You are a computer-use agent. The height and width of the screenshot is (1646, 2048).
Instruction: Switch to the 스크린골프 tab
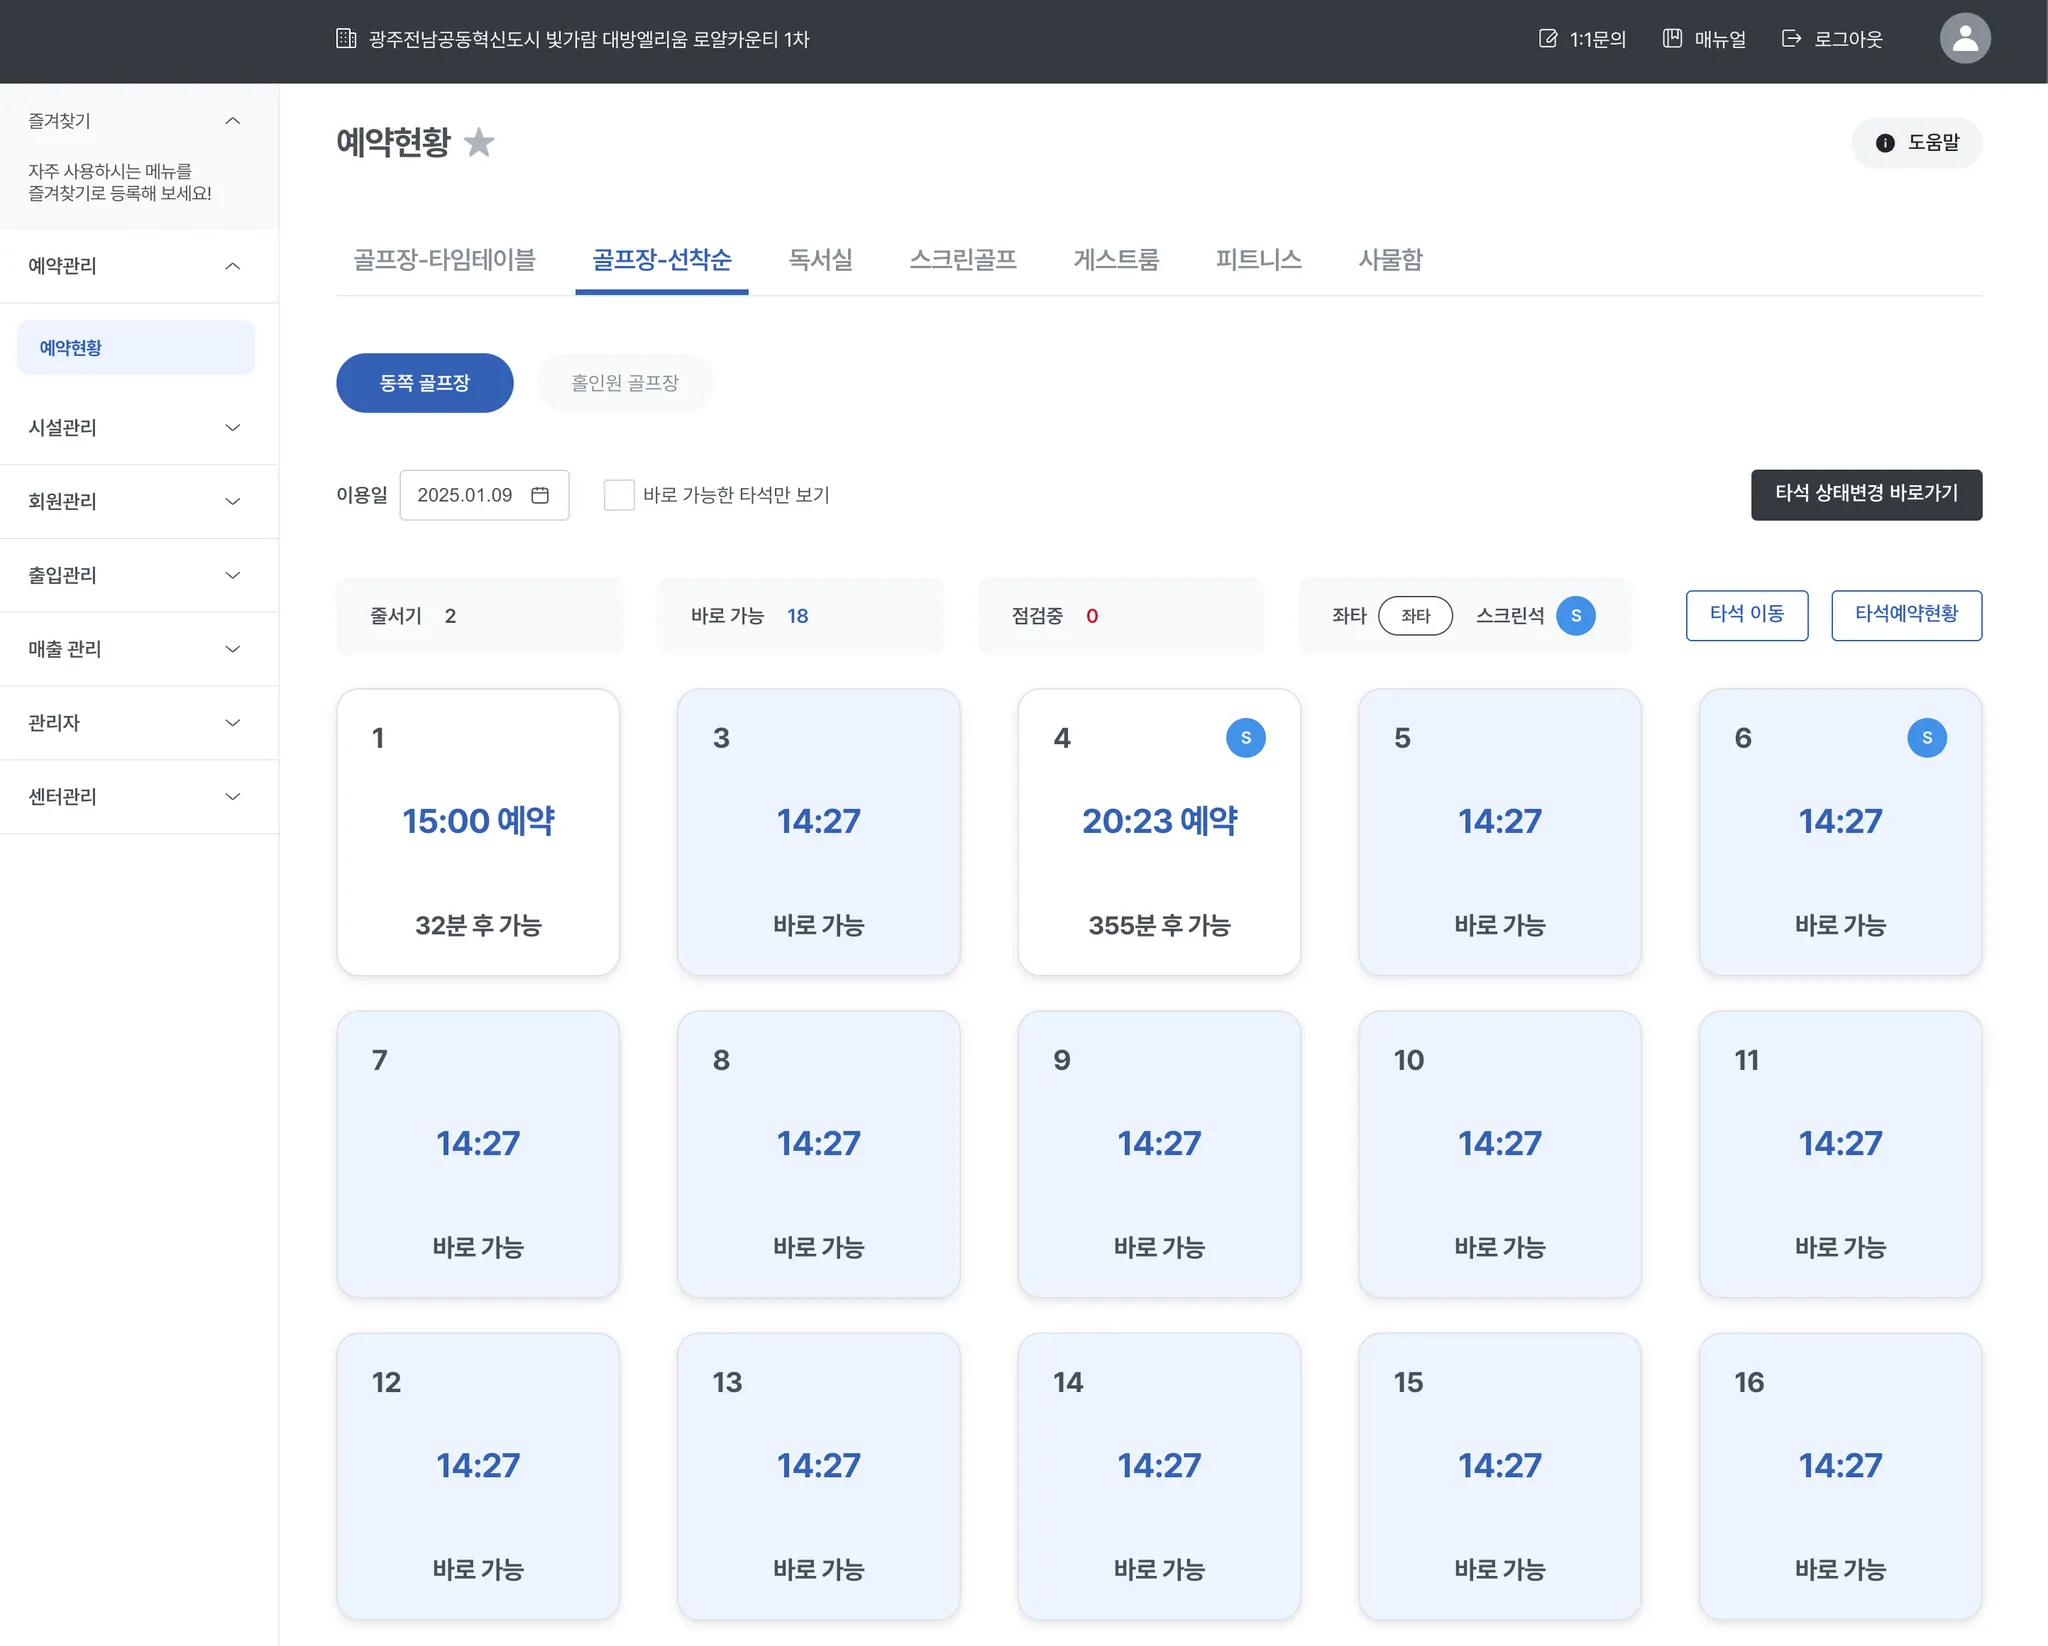click(962, 260)
